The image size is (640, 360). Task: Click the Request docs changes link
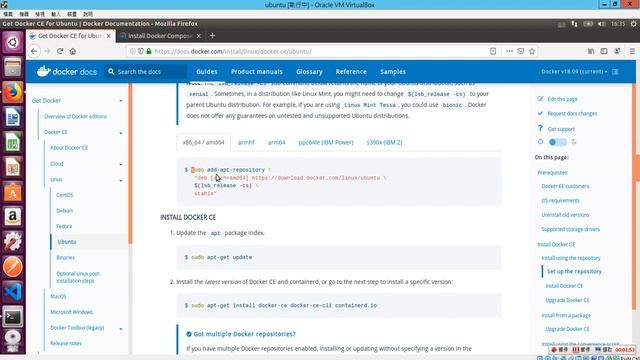point(572,113)
